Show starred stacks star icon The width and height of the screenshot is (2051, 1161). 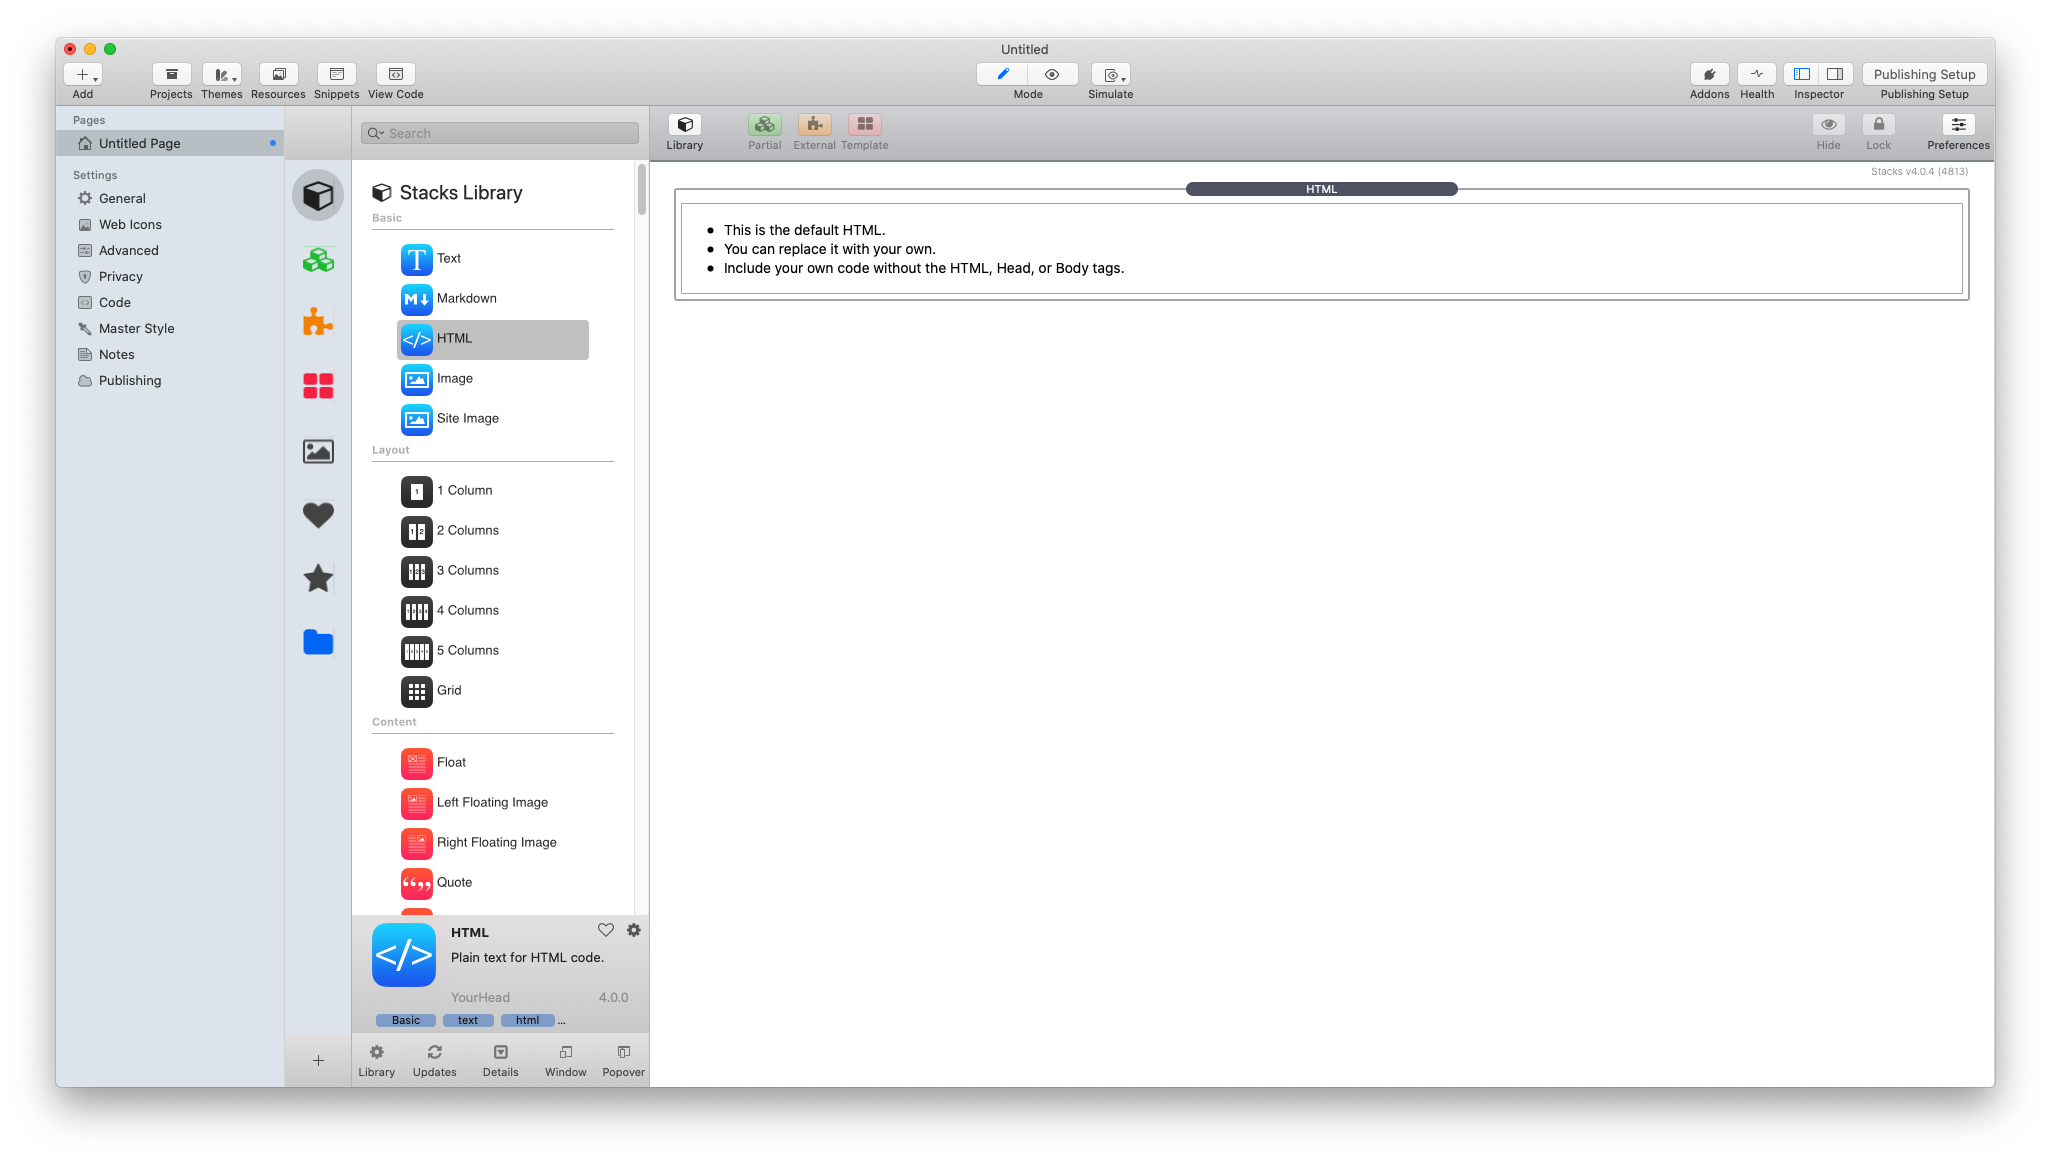pos(318,578)
